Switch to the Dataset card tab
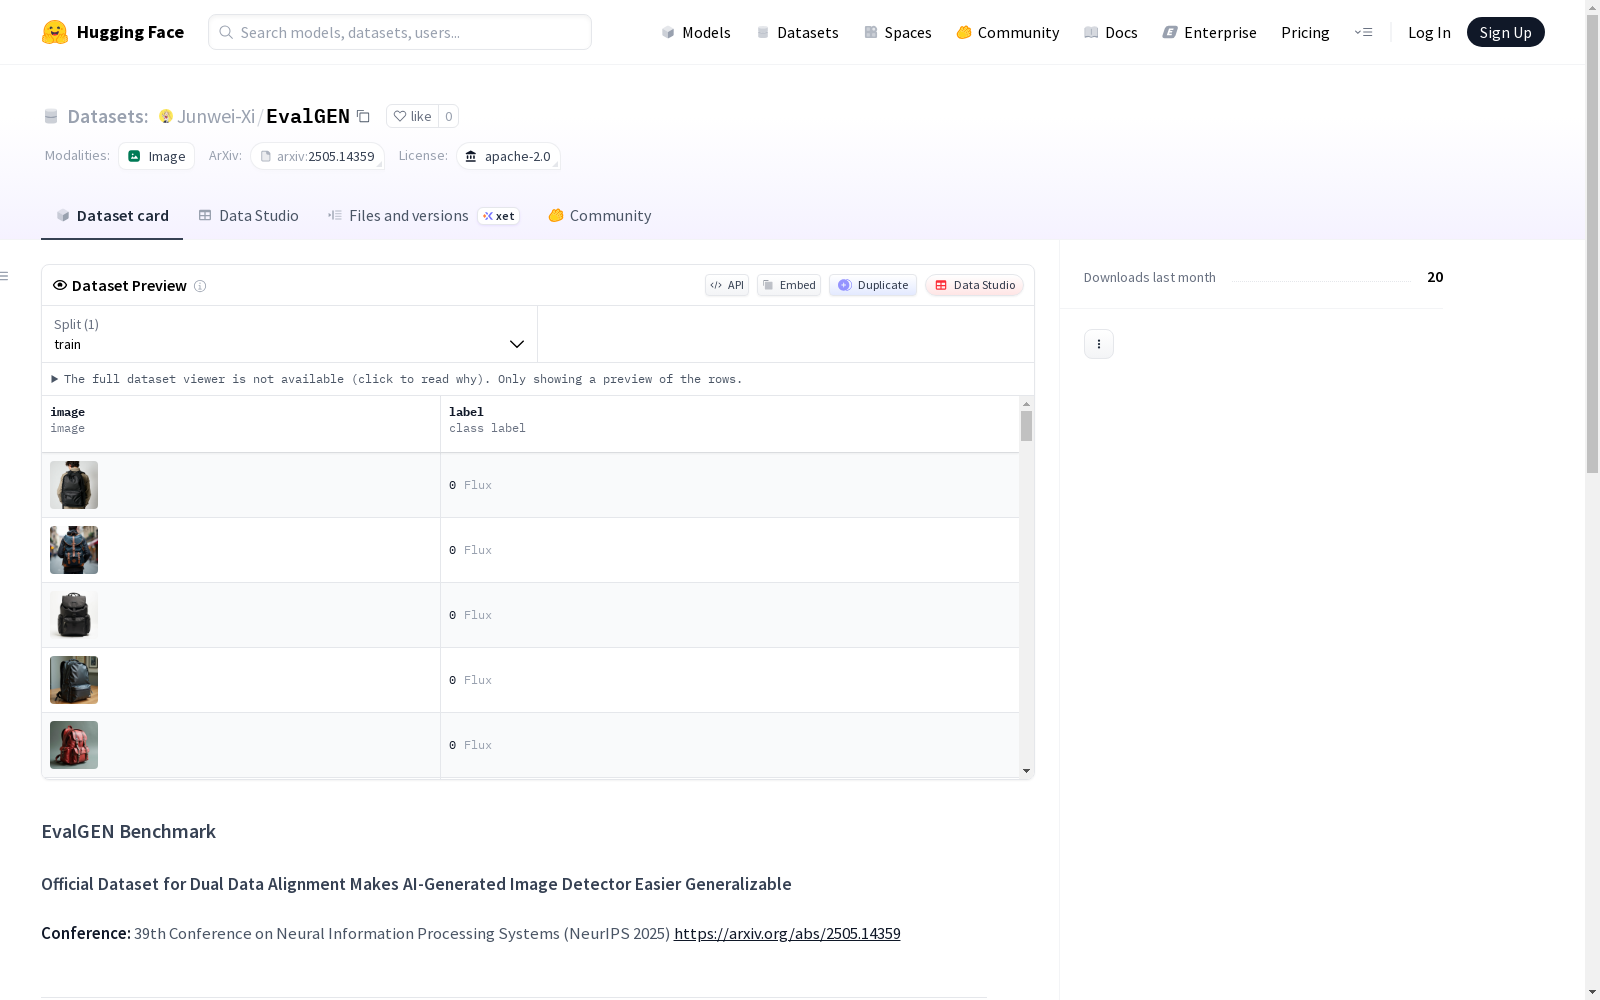Viewport: 1600px width, 1000px height. (x=112, y=216)
